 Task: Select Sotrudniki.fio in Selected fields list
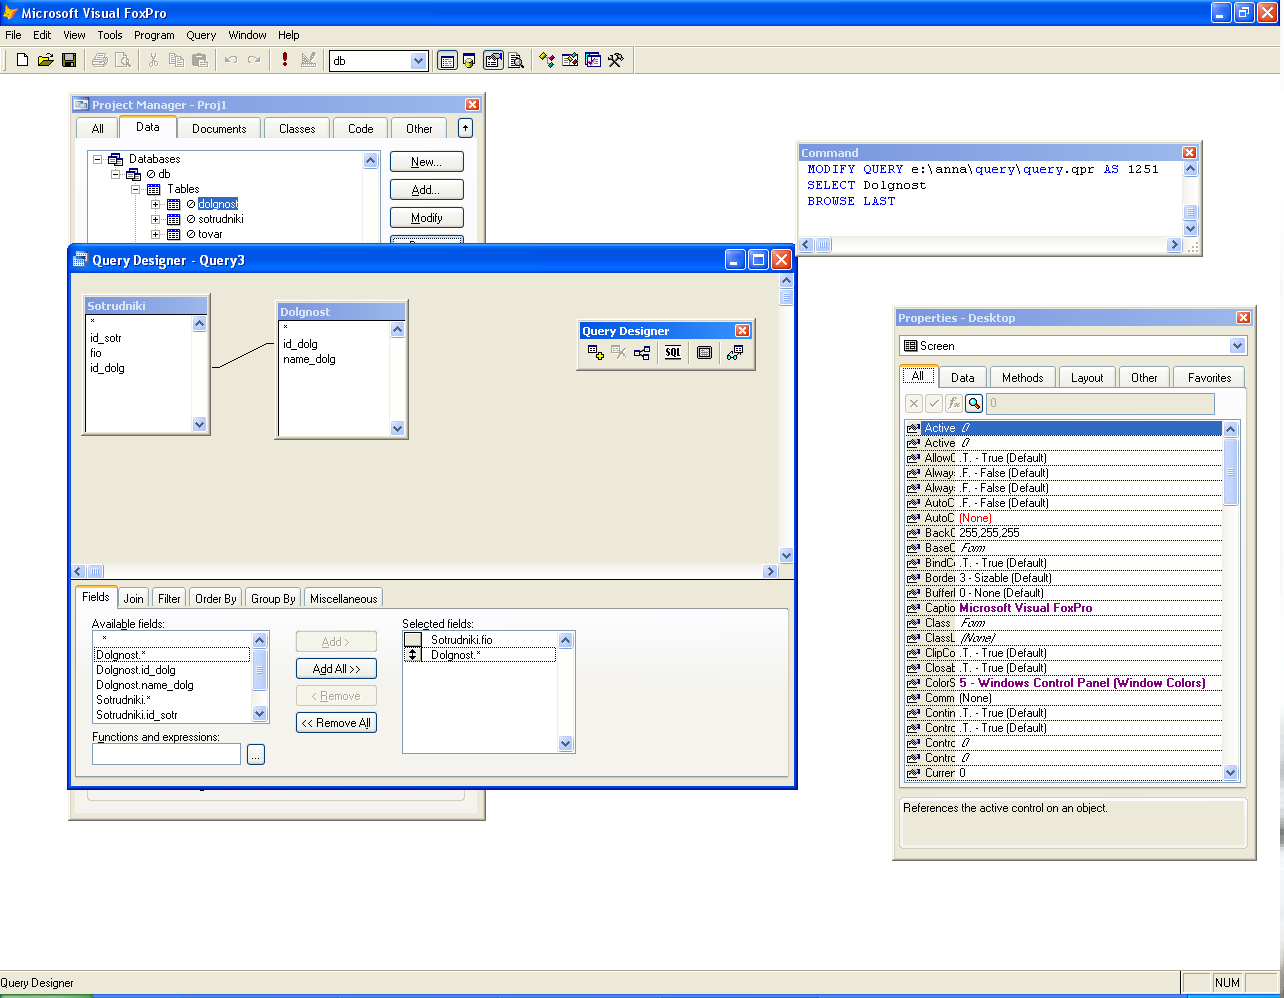tap(462, 640)
